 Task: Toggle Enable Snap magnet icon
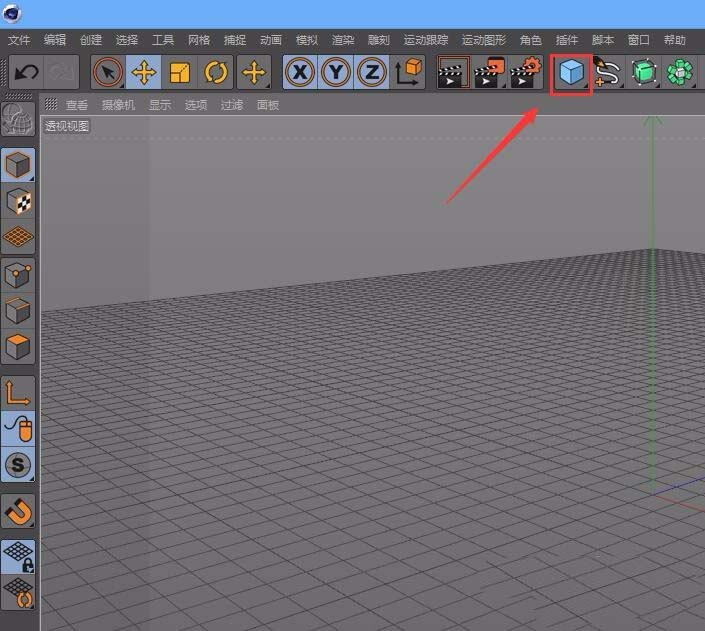click(18, 511)
